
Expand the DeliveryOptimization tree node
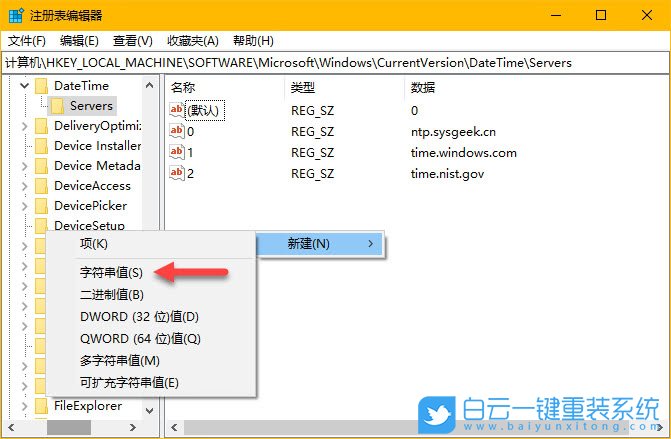(24, 126)
